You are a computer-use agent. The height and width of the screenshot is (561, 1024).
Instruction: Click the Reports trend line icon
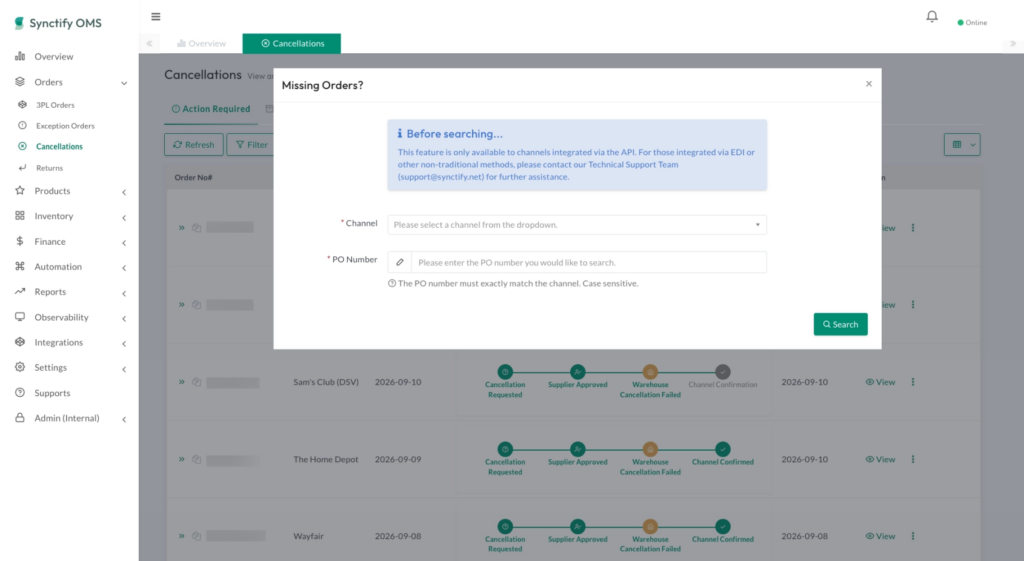(20, 291)
